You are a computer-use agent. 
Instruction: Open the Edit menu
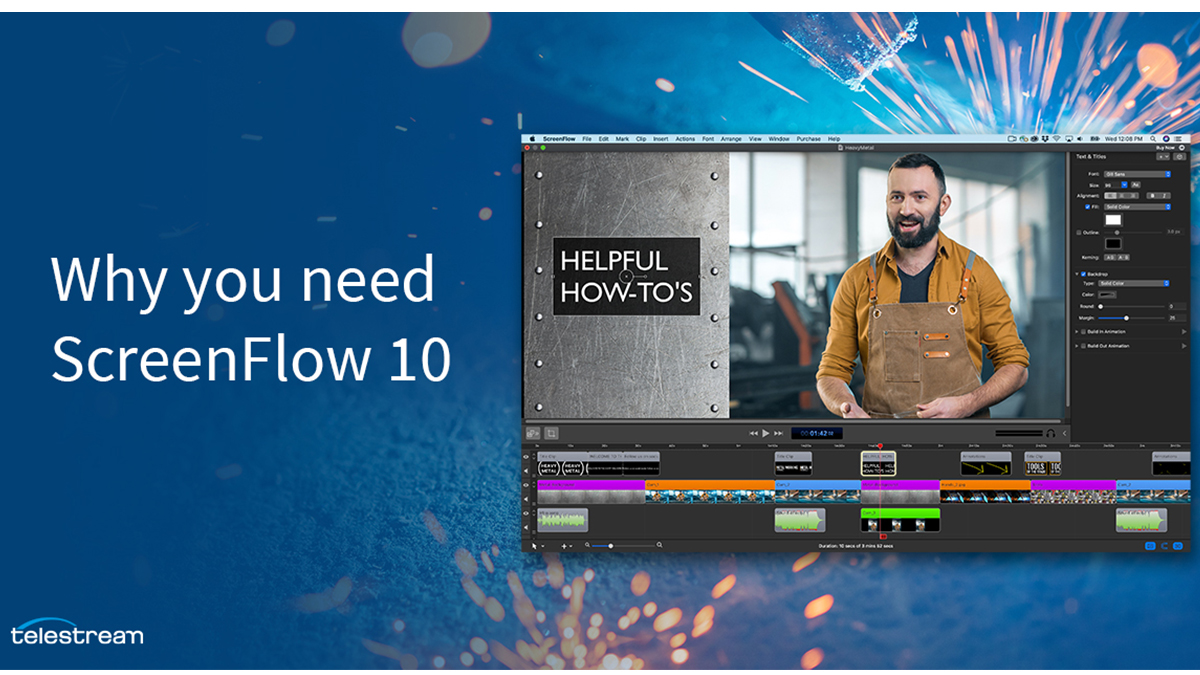click(x=604, y=139)
